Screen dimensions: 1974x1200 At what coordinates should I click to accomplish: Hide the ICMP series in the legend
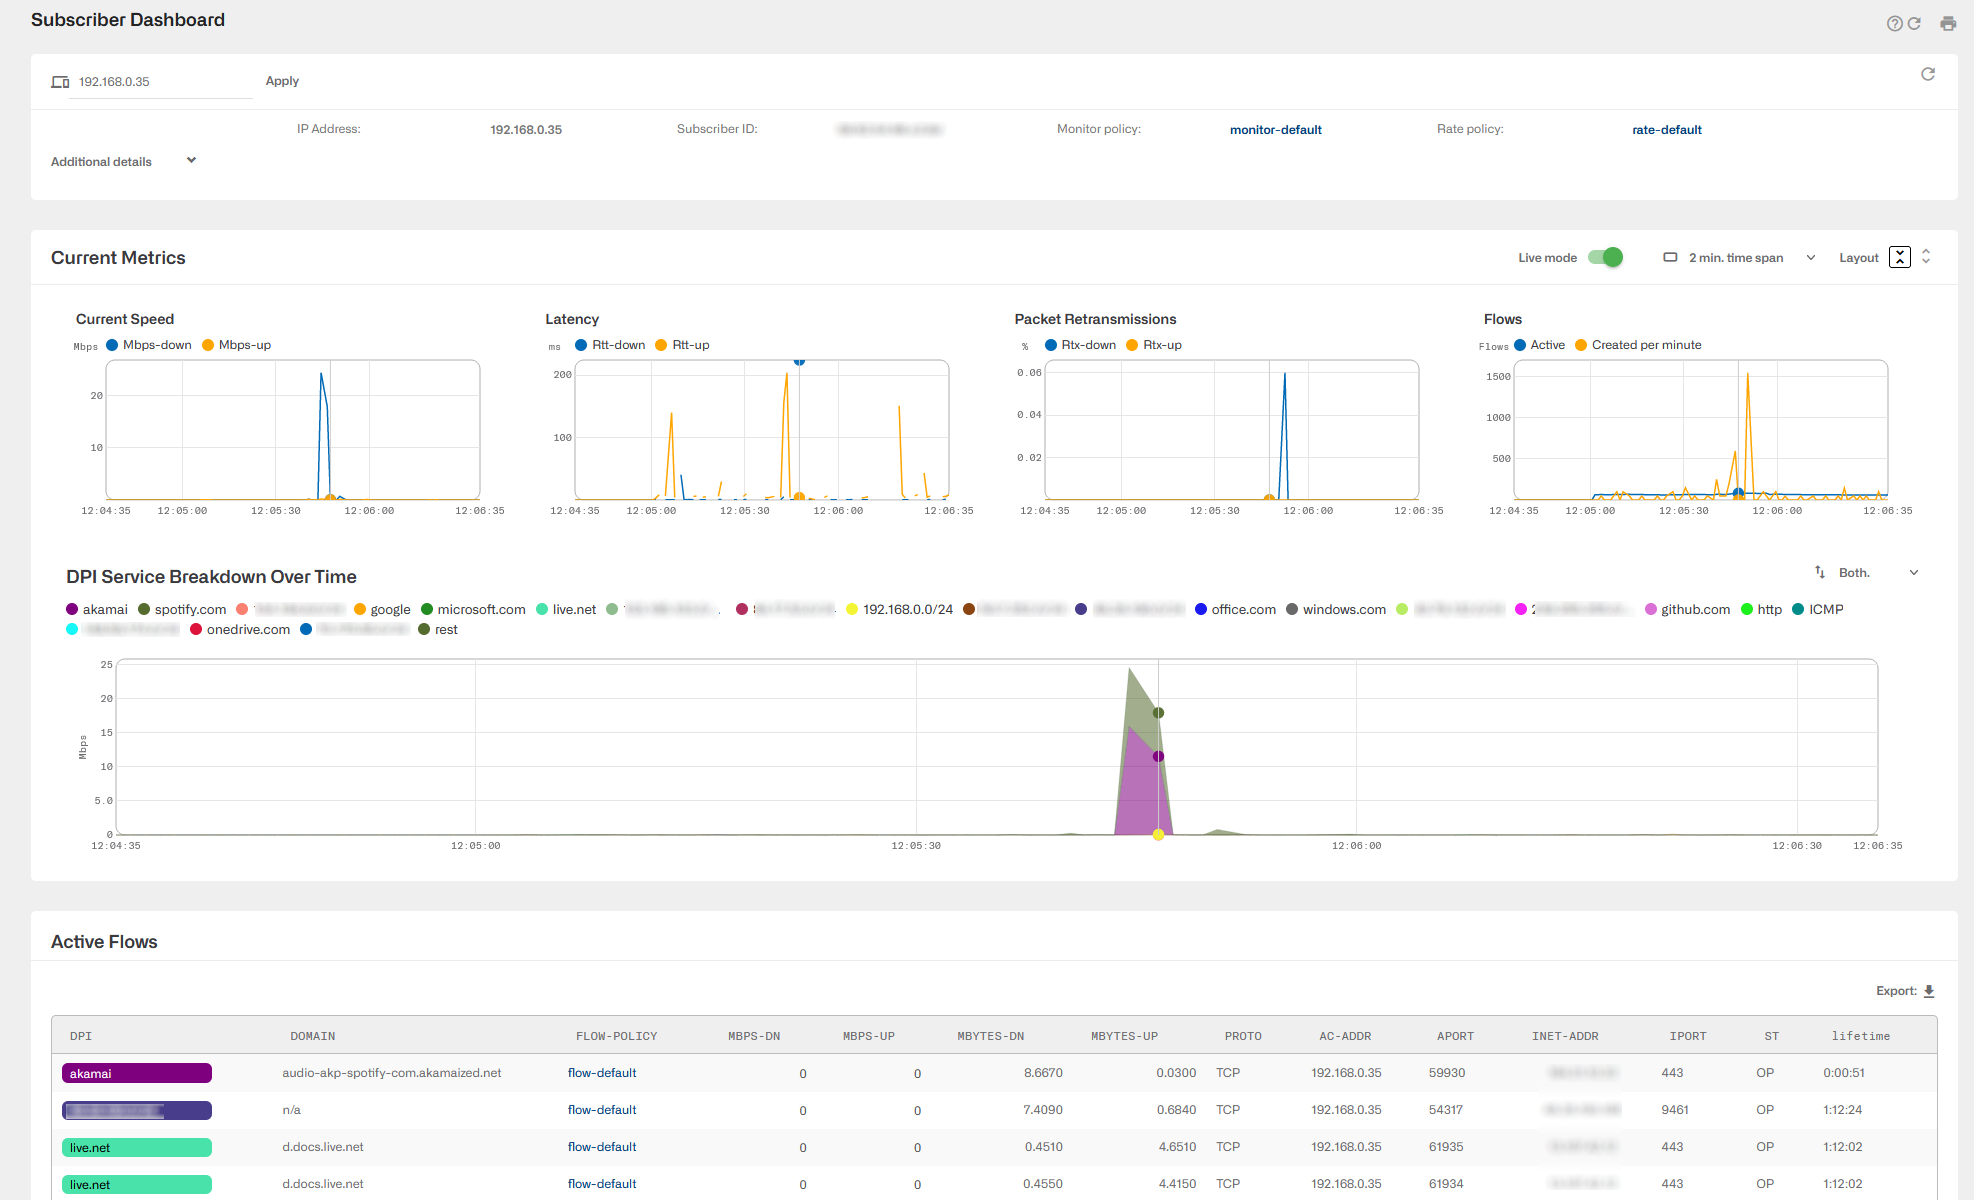tap(1827, 609)
